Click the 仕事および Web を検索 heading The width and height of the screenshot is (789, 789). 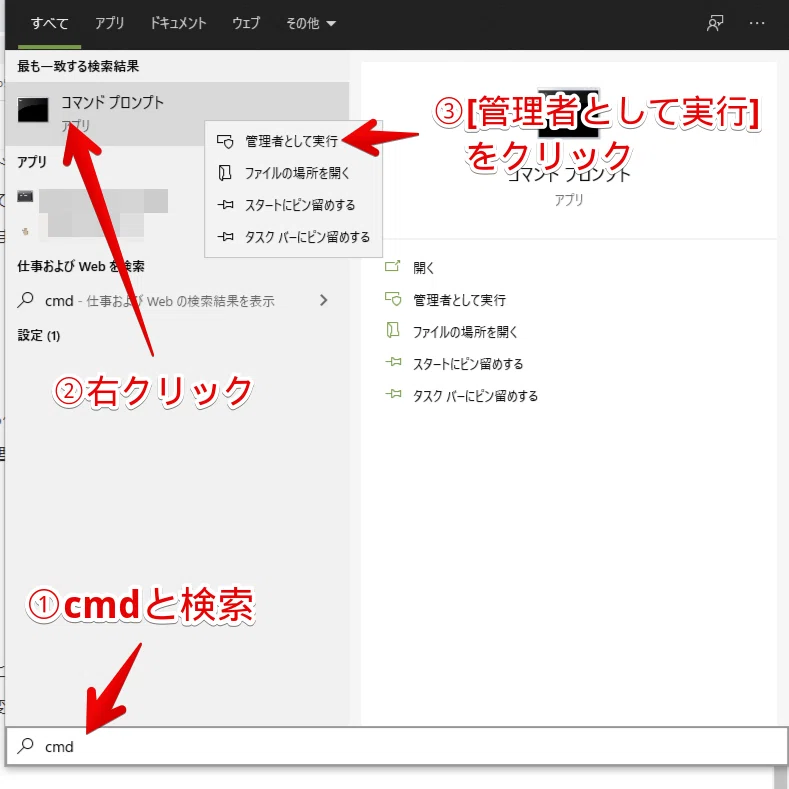(81, 266)
